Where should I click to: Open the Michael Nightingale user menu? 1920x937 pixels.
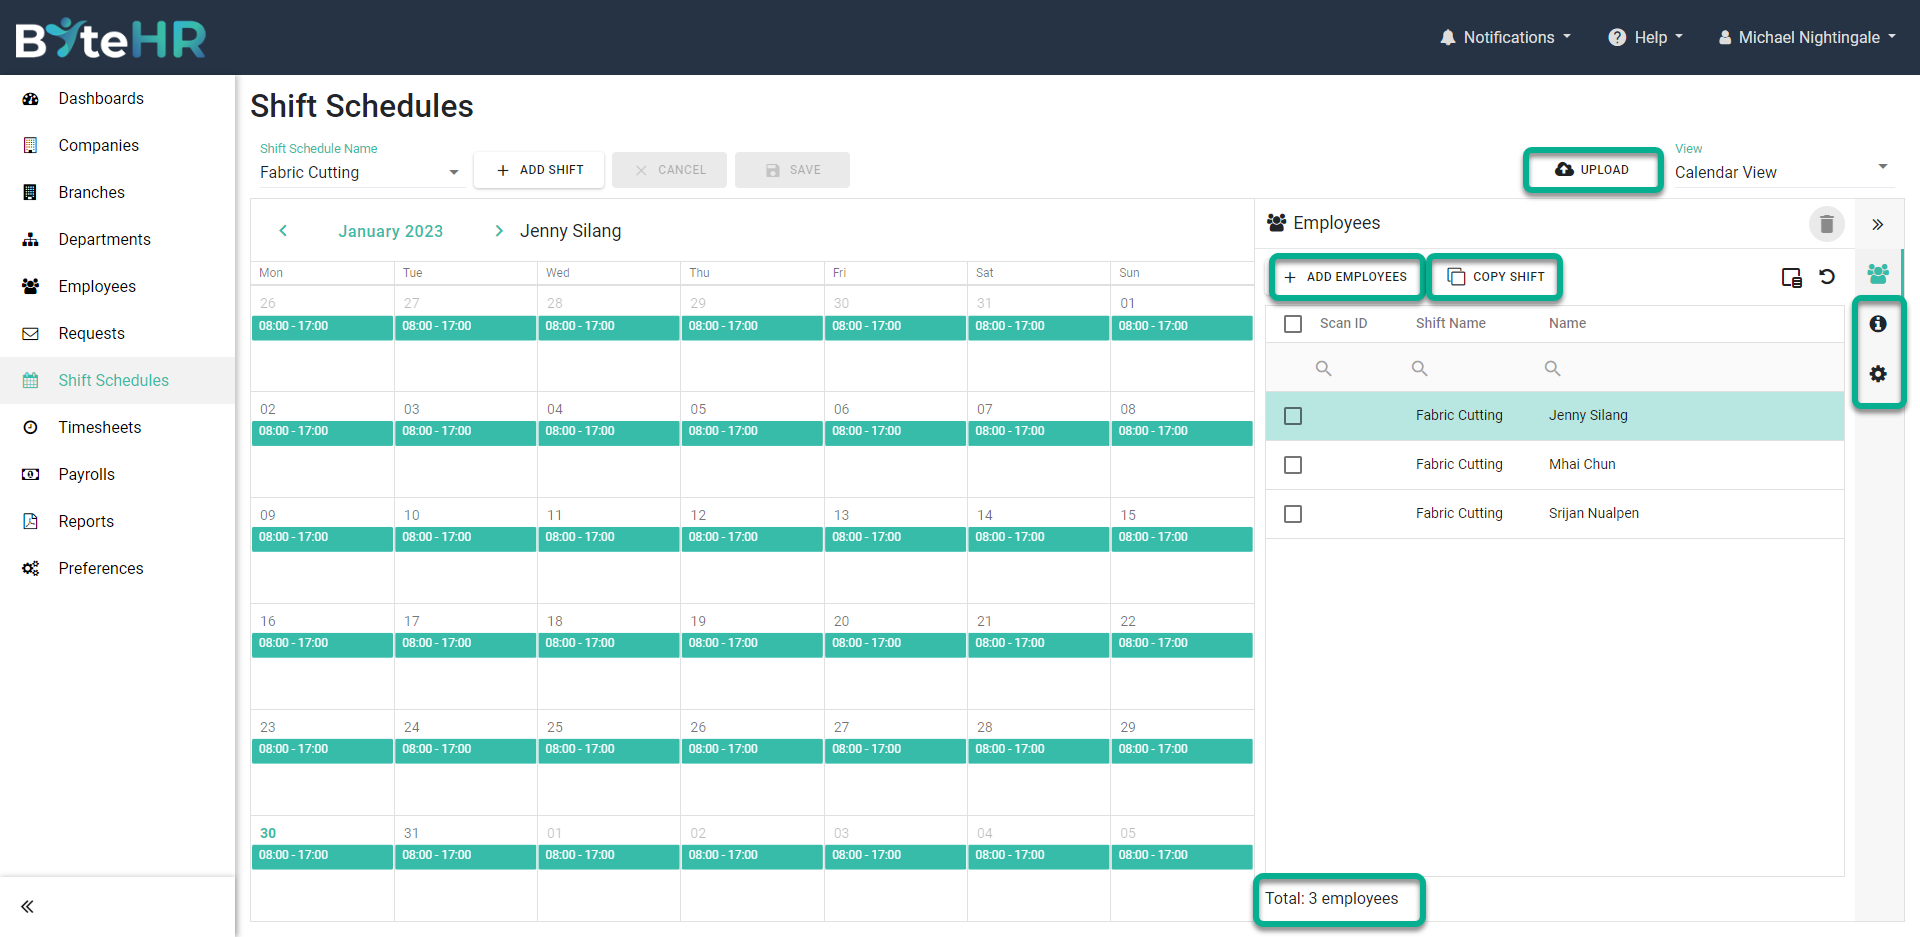pyautogui.click(x=1806, y=38)
